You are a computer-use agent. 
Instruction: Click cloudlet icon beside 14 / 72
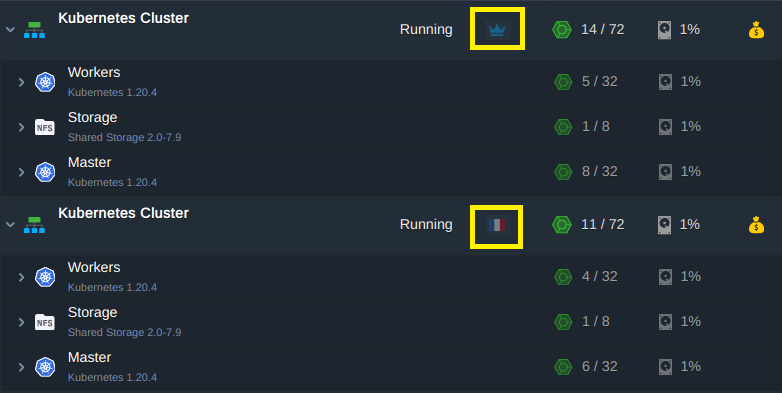coord(562,30)
